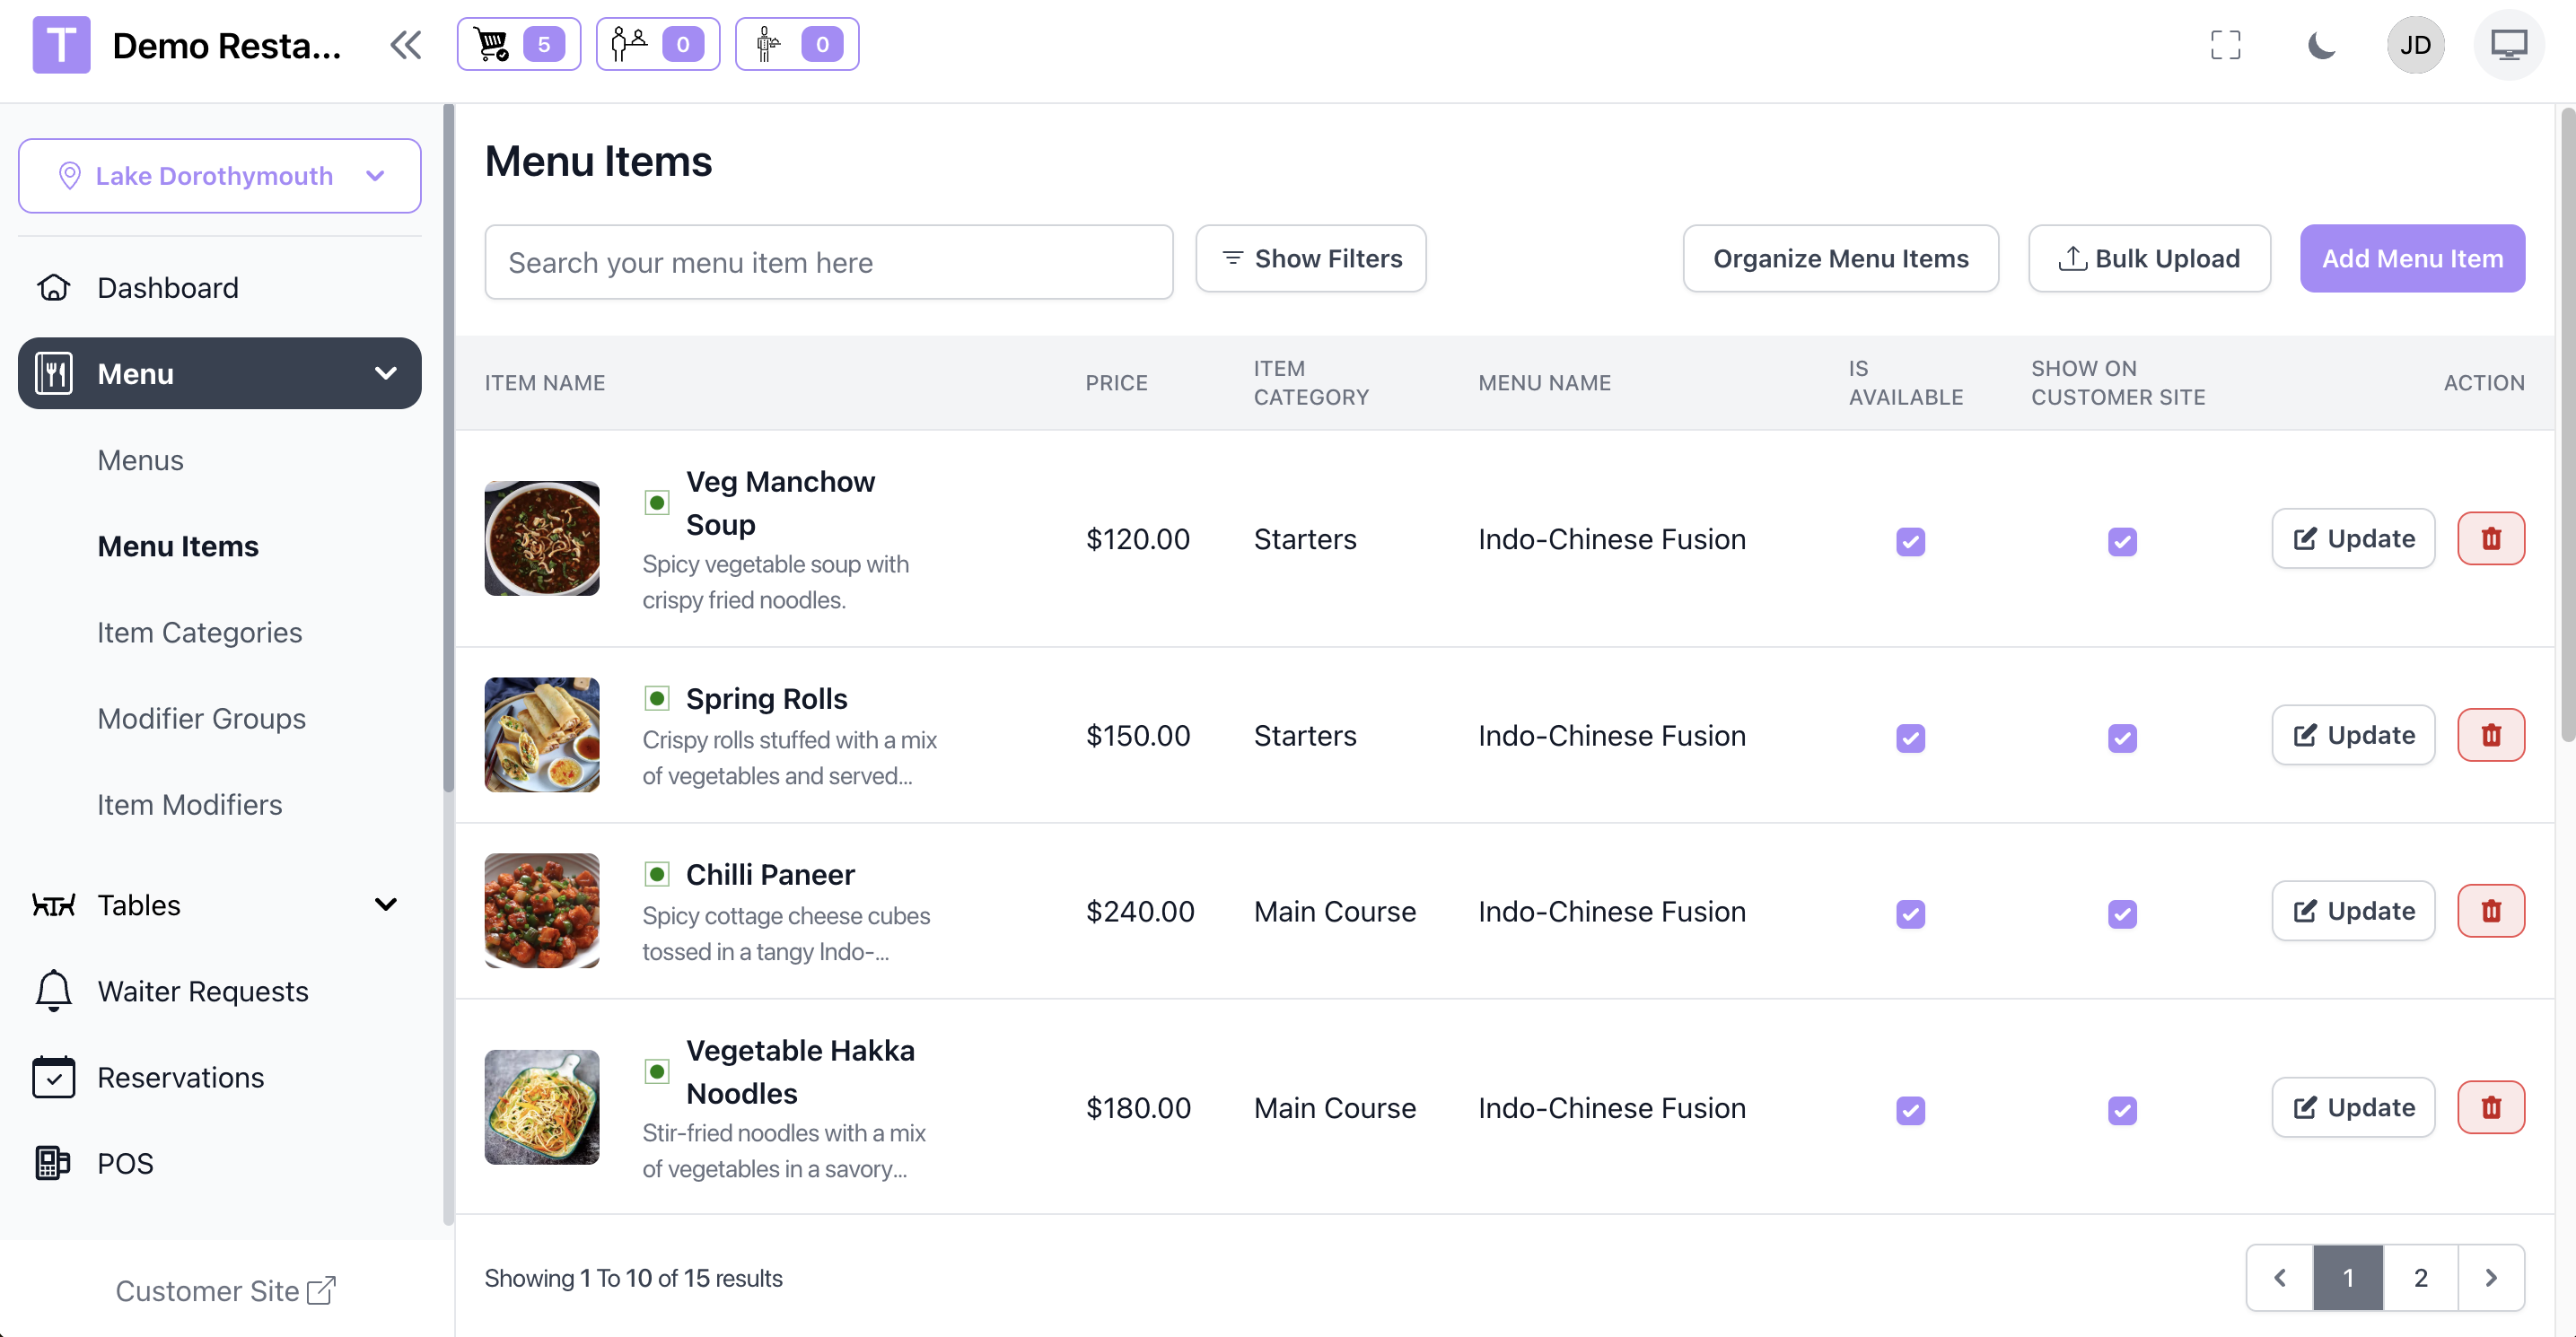Enter fullscreen mode icon
This screenshot has width=2576, height=1337.
click(x=2224, y=45)
